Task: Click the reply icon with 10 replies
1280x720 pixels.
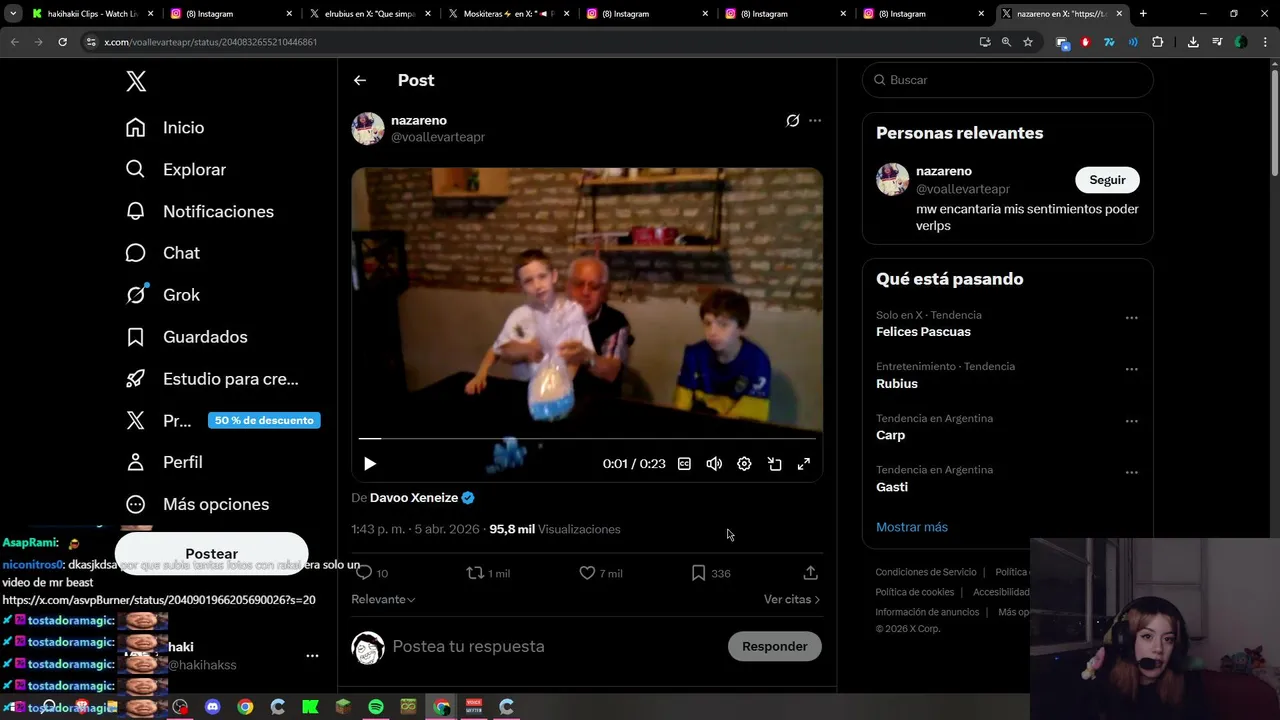Action: tap(372, 573)
